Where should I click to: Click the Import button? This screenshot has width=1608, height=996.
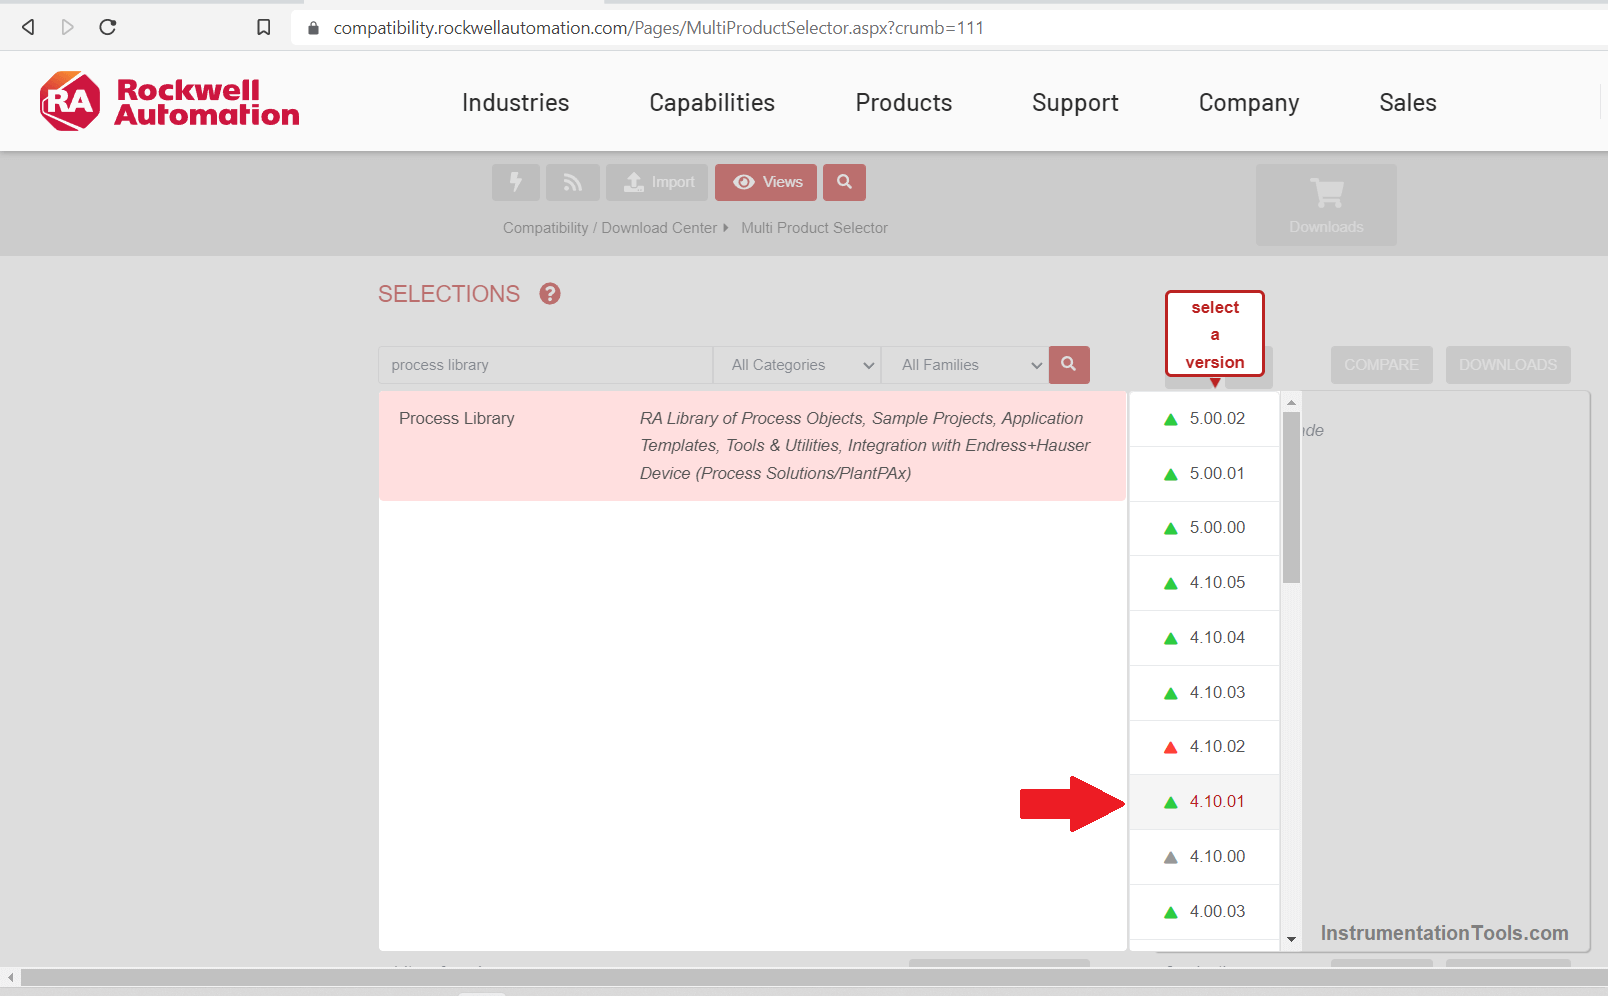click(x=657, y=182)
